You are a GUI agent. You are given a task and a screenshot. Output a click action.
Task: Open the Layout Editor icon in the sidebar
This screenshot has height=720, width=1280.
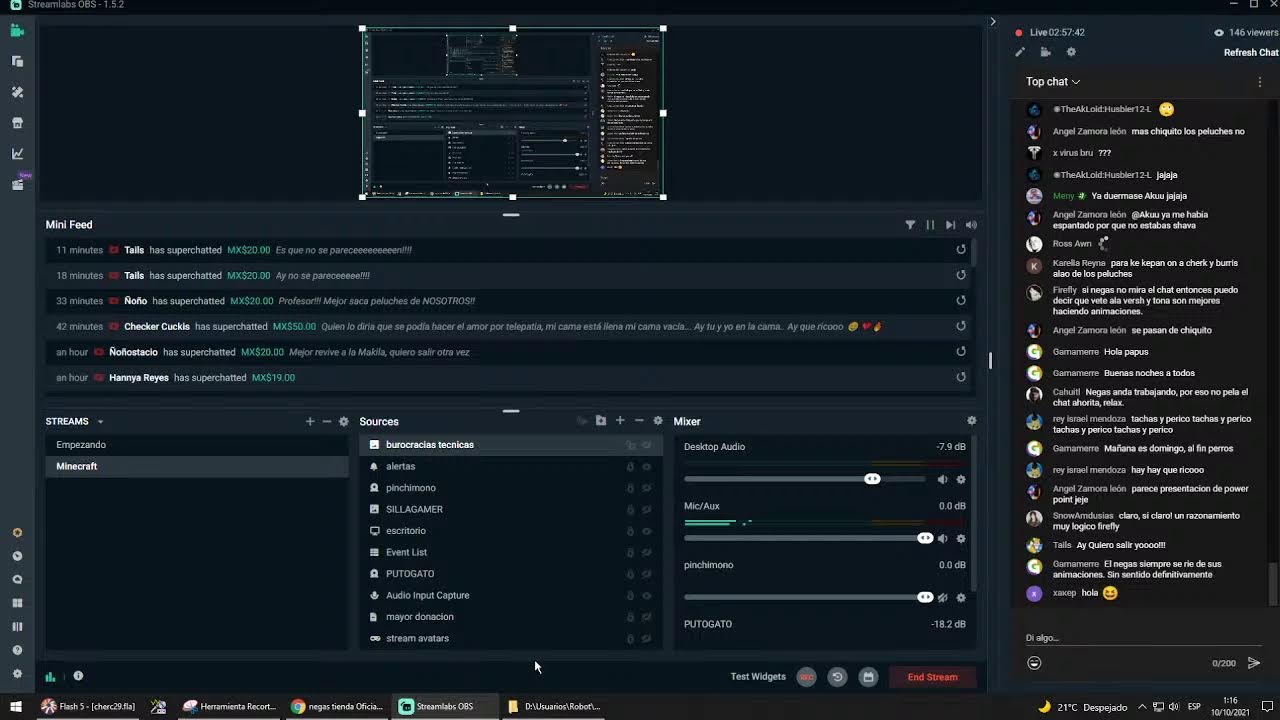pyautogui.click(x=17, y=61)
